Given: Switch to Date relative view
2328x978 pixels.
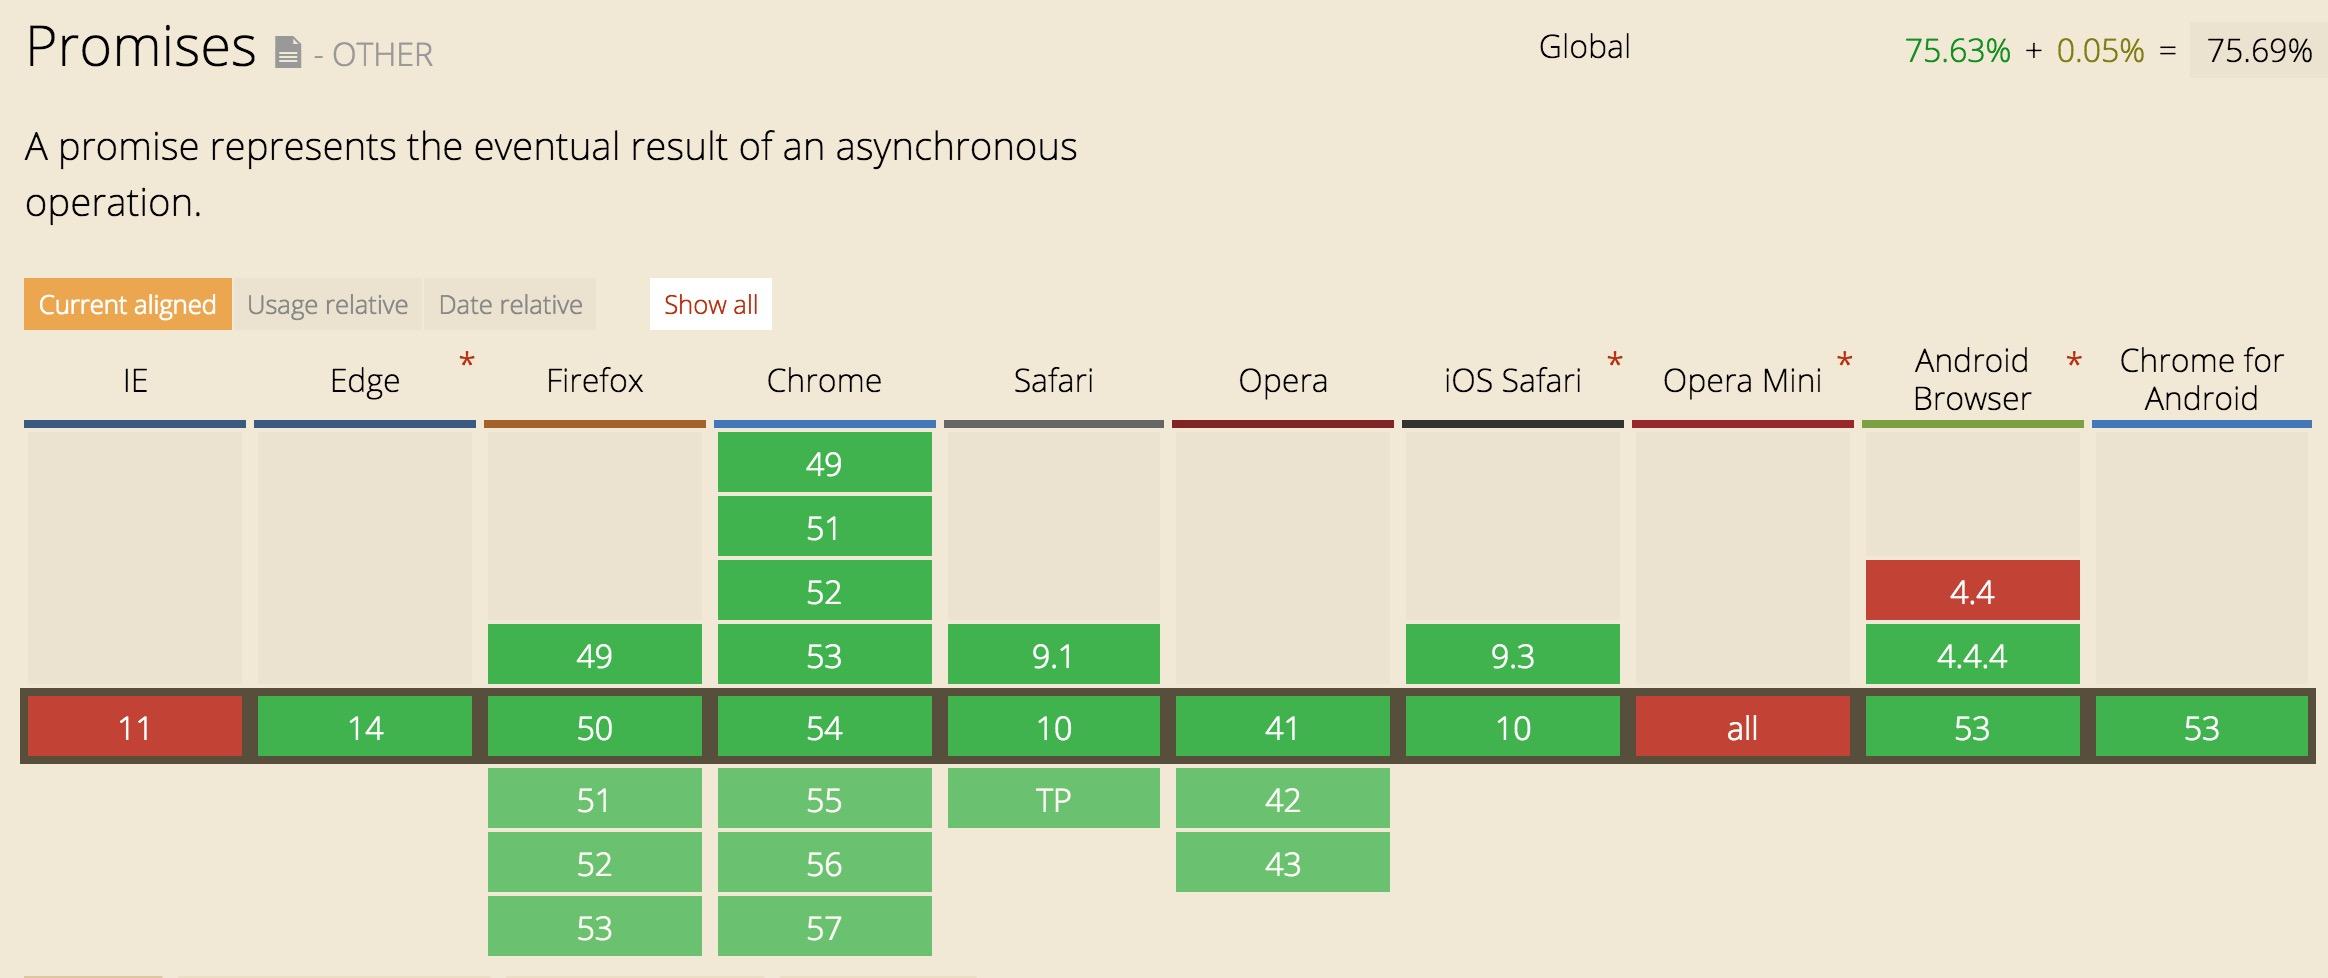Looking at the screenshot, I should click(510, 304).
